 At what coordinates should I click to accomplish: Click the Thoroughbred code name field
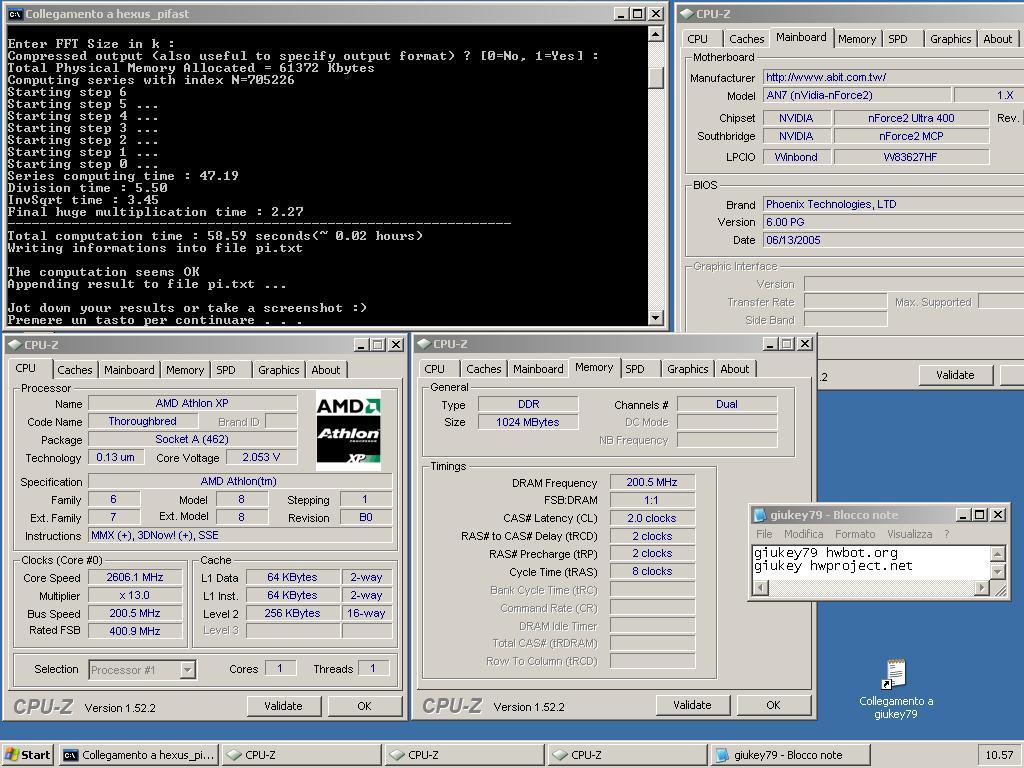[x=142, y=421]
